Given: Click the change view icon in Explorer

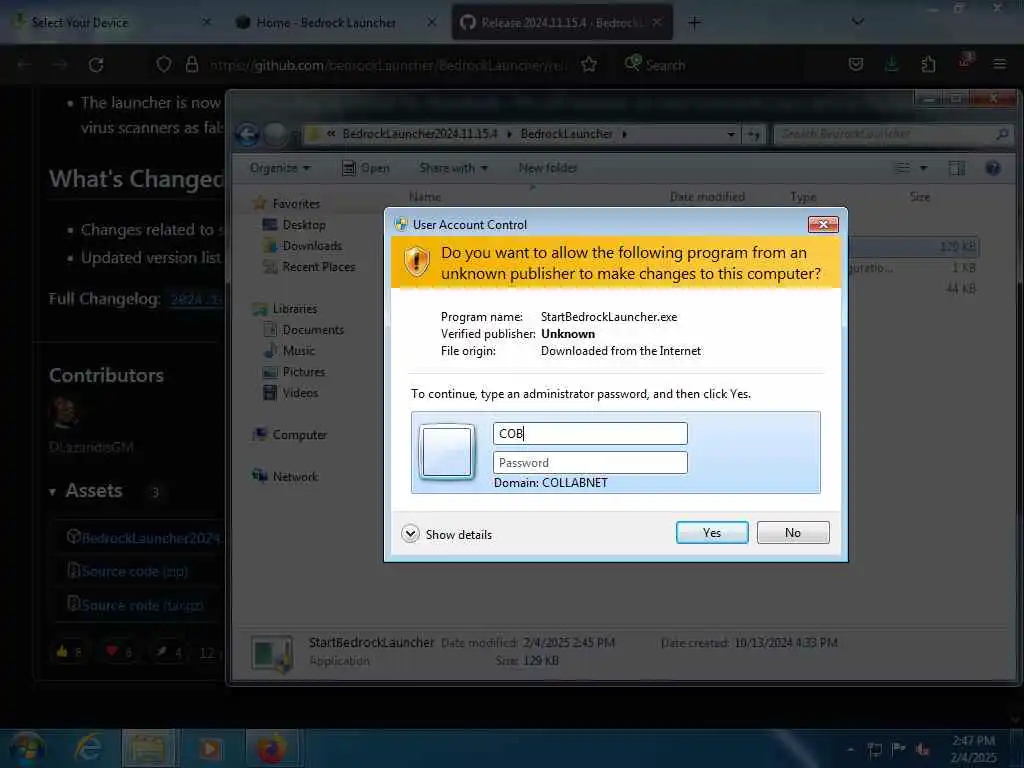Looking at the screenshot, I should [x=902, y=168].
